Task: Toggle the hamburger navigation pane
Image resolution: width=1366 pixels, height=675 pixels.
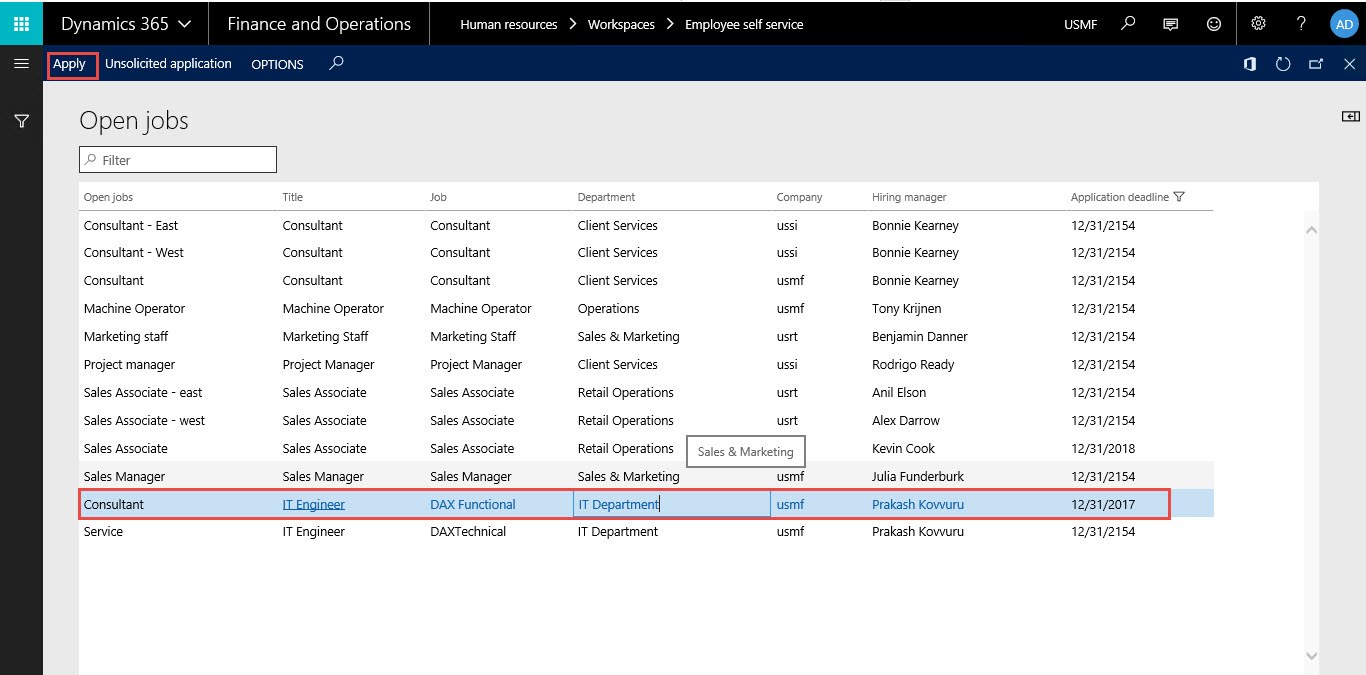Action: click(x=21, y=63)
